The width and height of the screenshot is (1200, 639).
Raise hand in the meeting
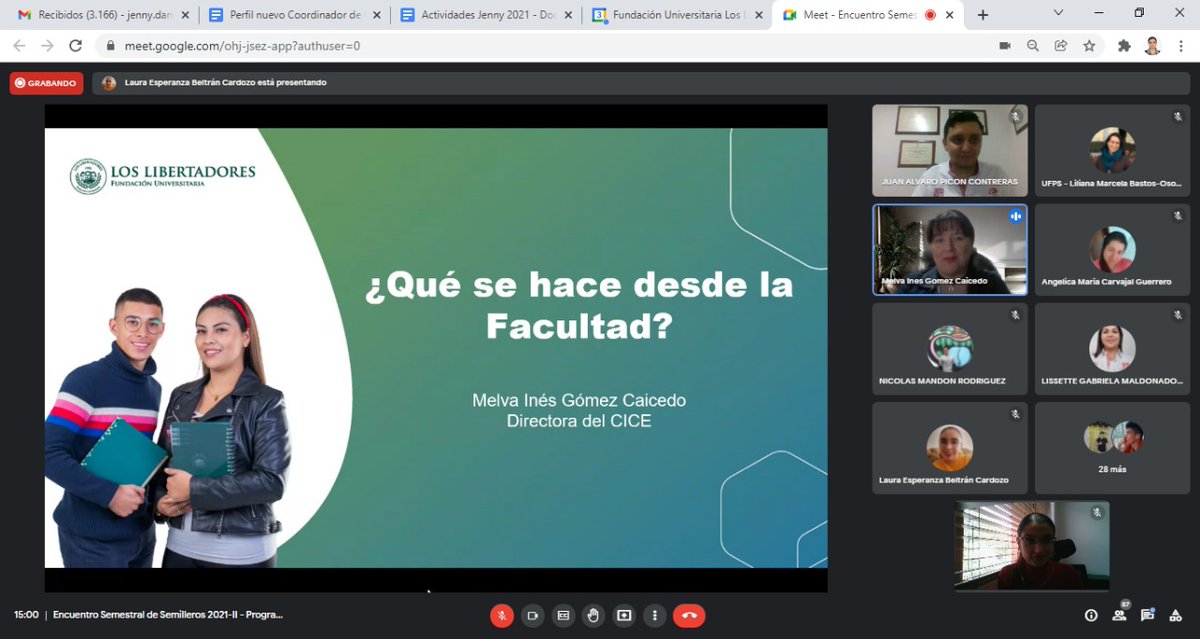pyautogui.click(x=594, y=615)
